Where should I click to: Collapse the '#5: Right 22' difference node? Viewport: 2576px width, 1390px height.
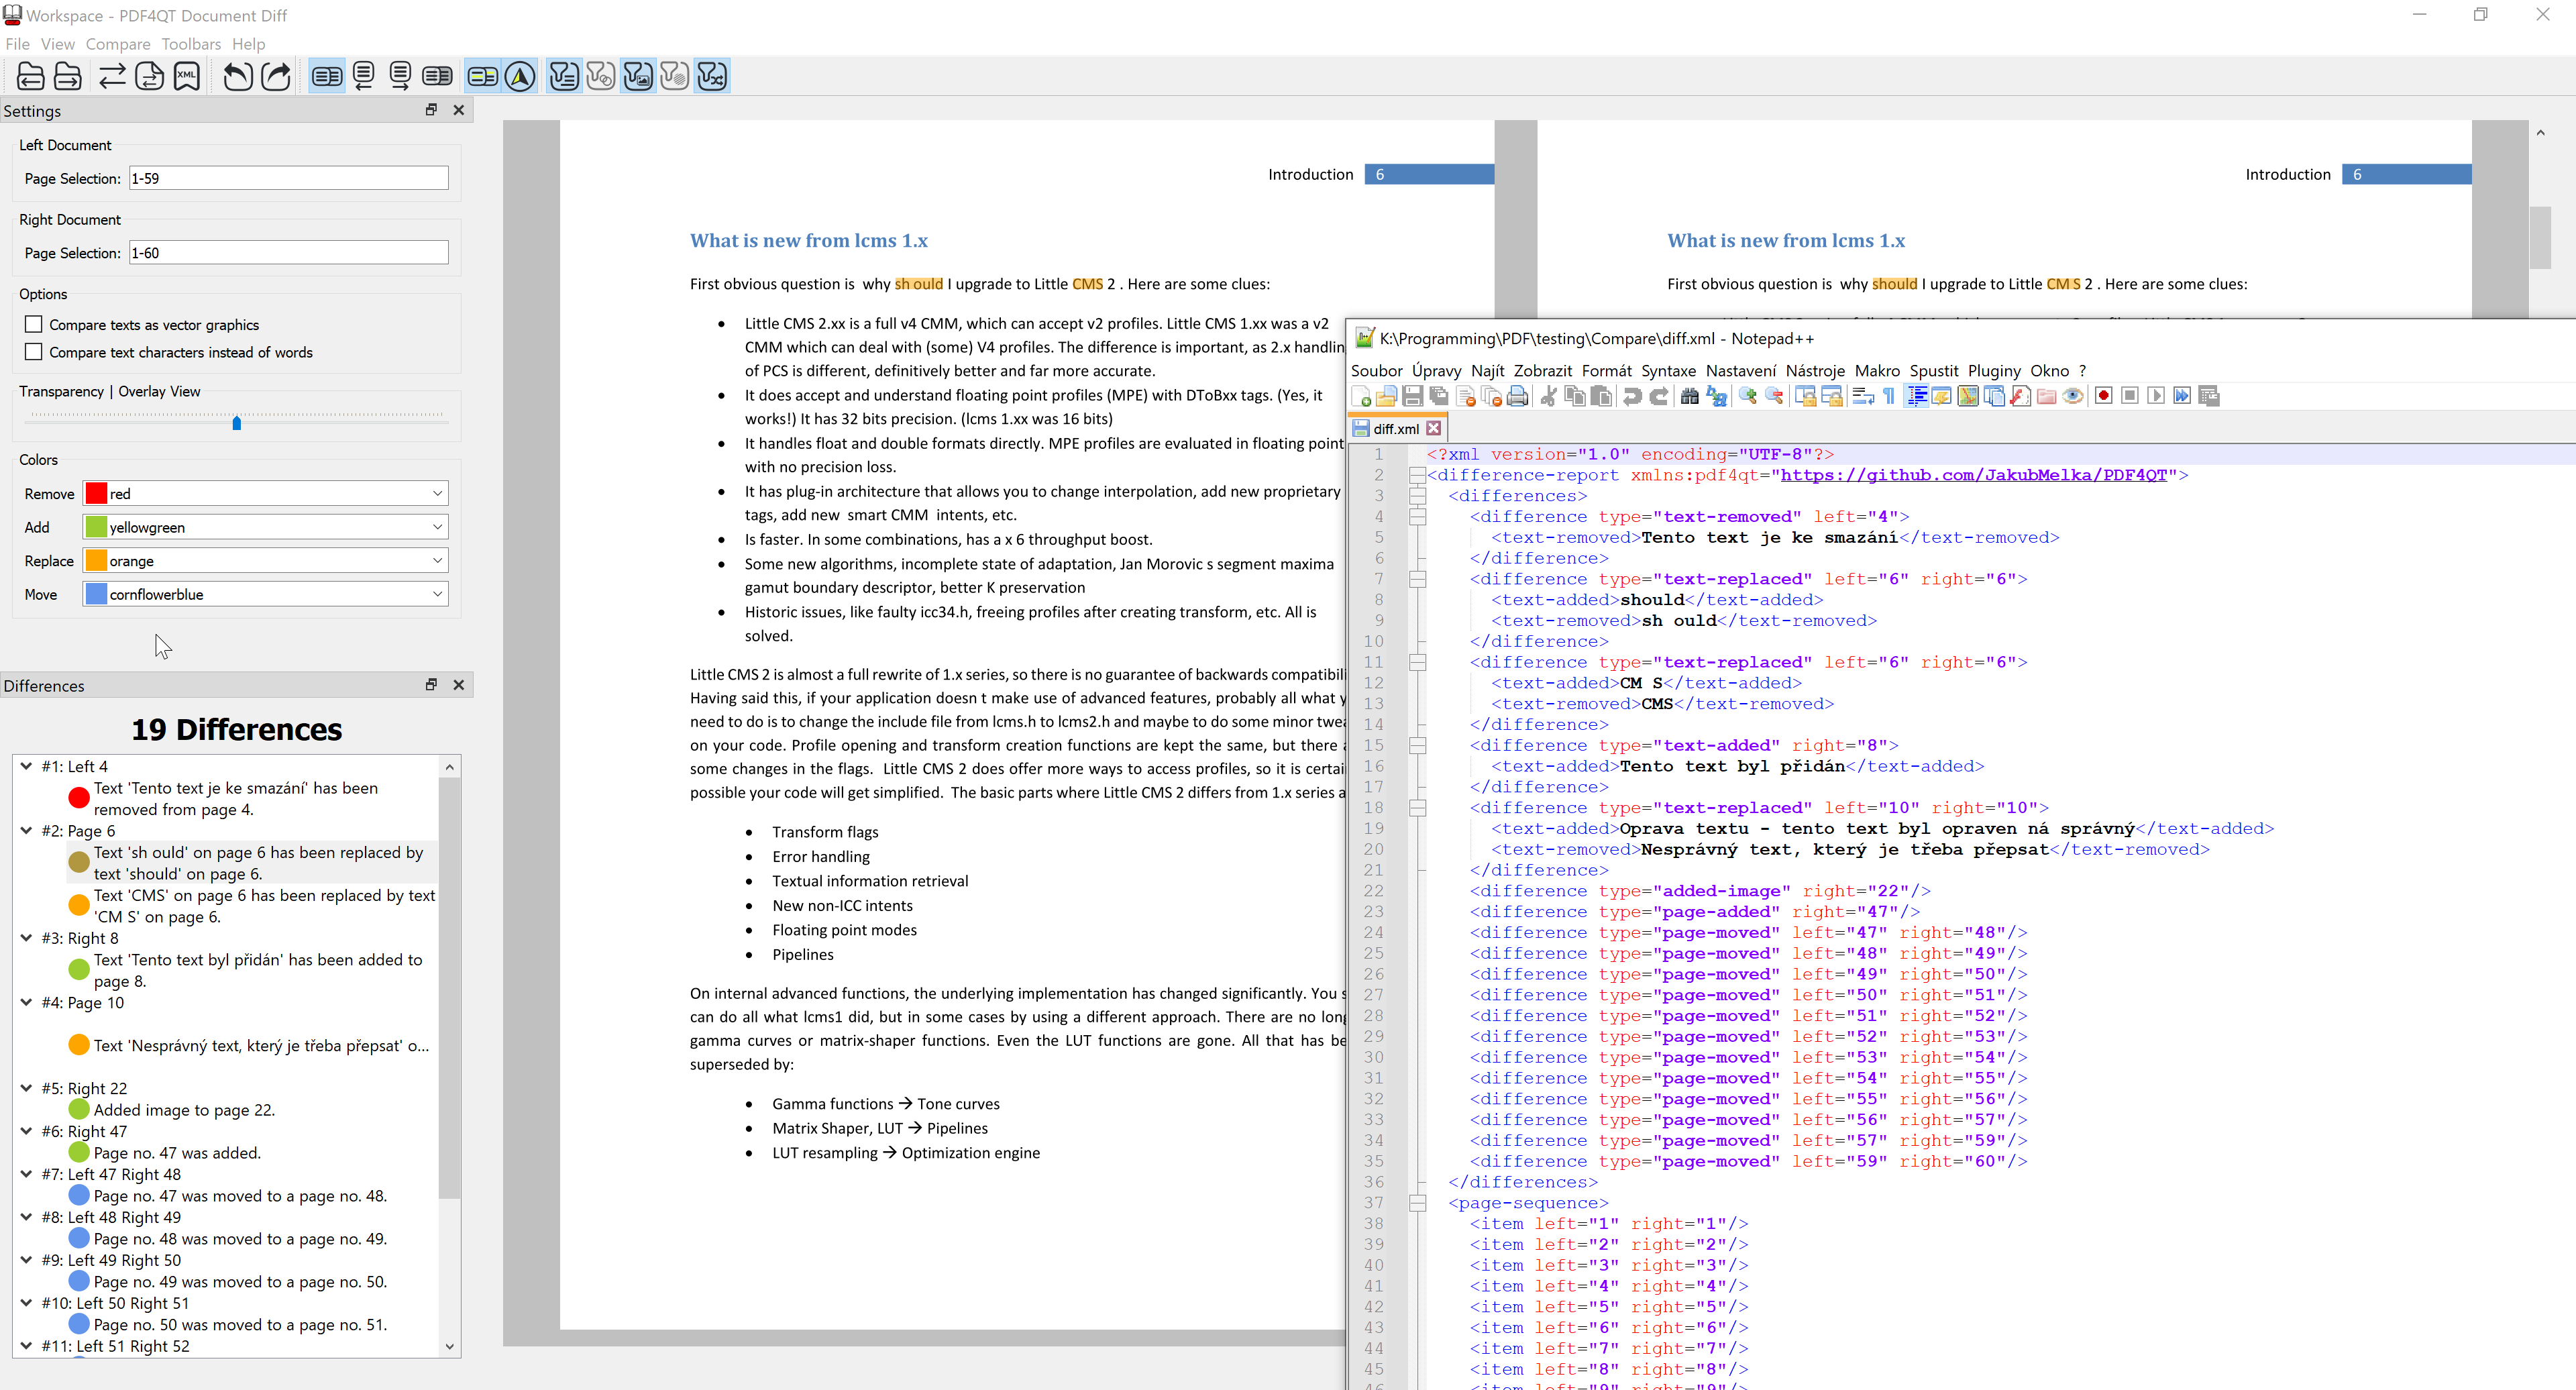pyautogui.click(x=26, y=1088)
